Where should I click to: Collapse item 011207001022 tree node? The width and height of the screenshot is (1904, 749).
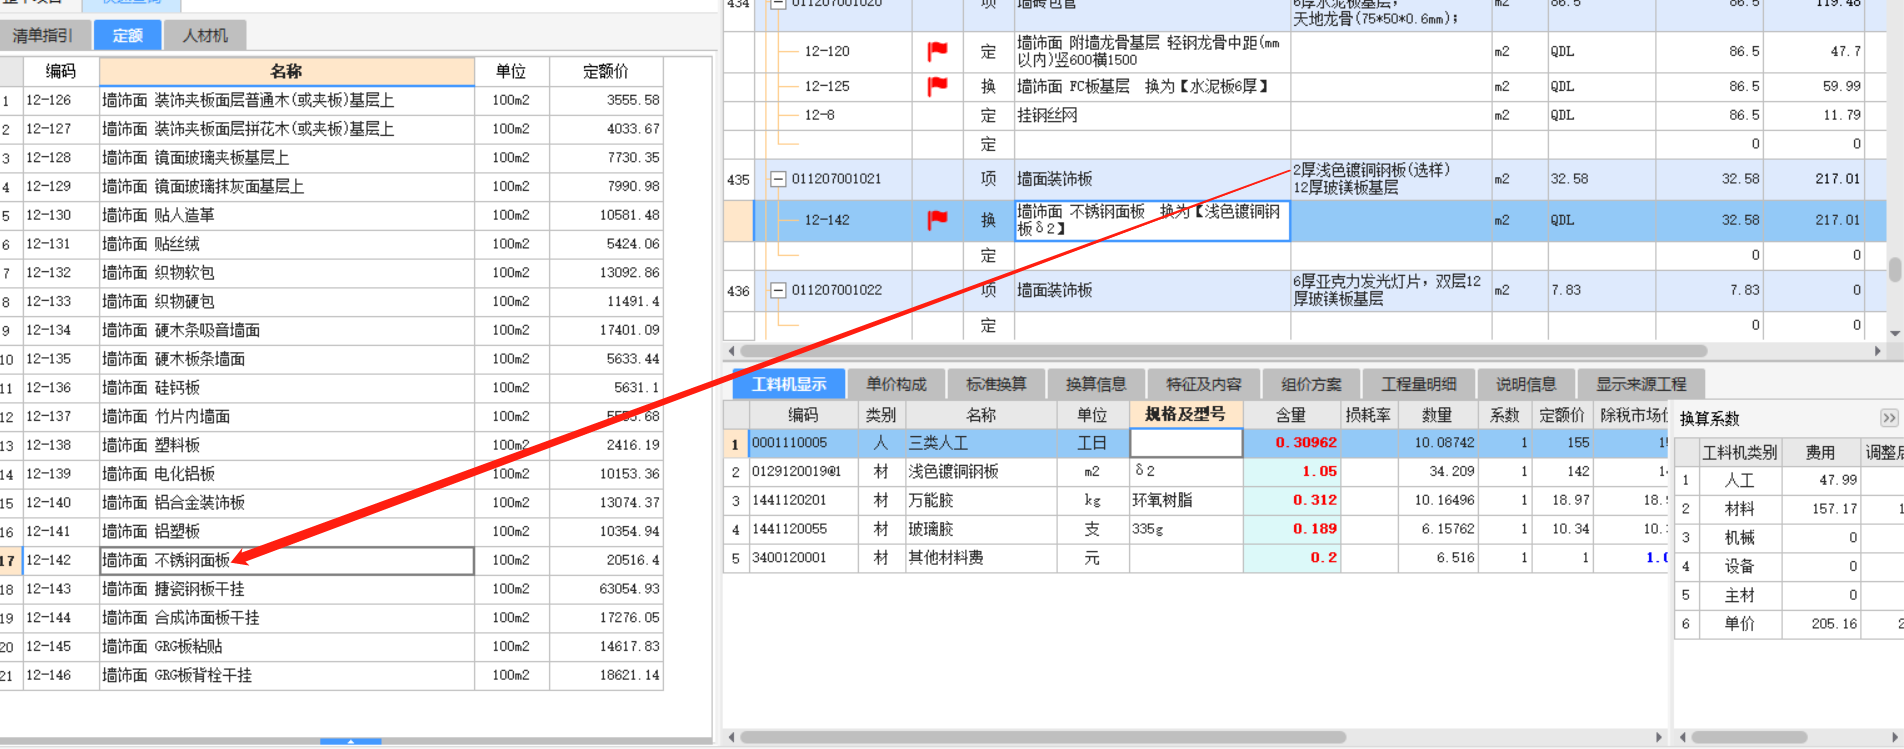pyautogui.click(x=778, y=290)
